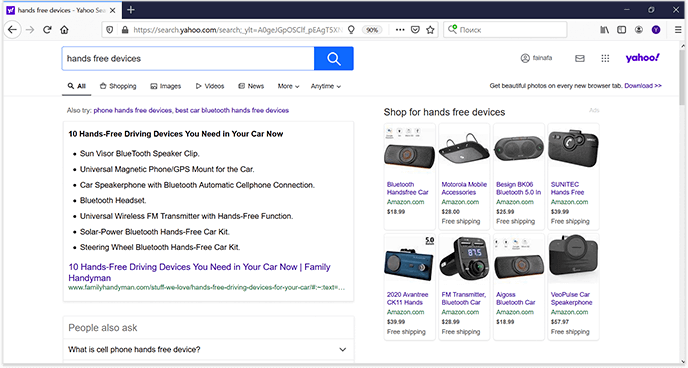Screen dimensions: 688x368
Task: Switch to the Shopping results tab
Action: click(x=118, y=86)
